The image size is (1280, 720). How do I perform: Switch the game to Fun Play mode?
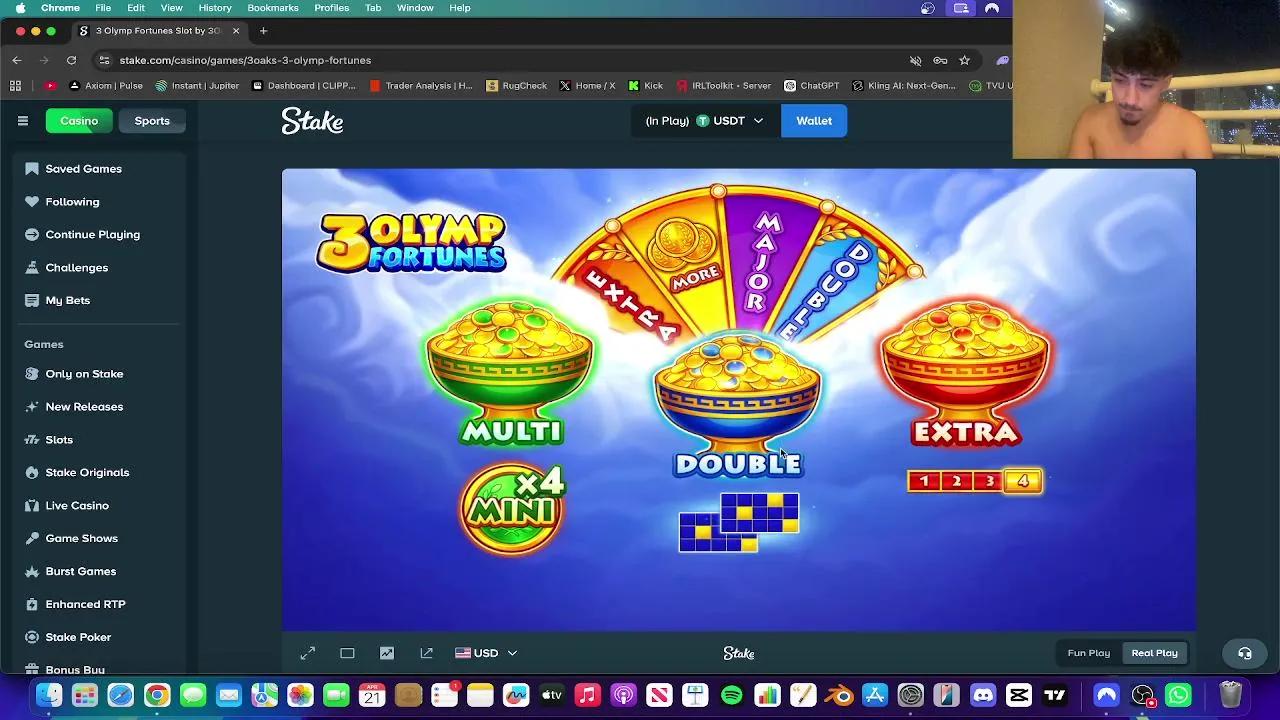1088,652
